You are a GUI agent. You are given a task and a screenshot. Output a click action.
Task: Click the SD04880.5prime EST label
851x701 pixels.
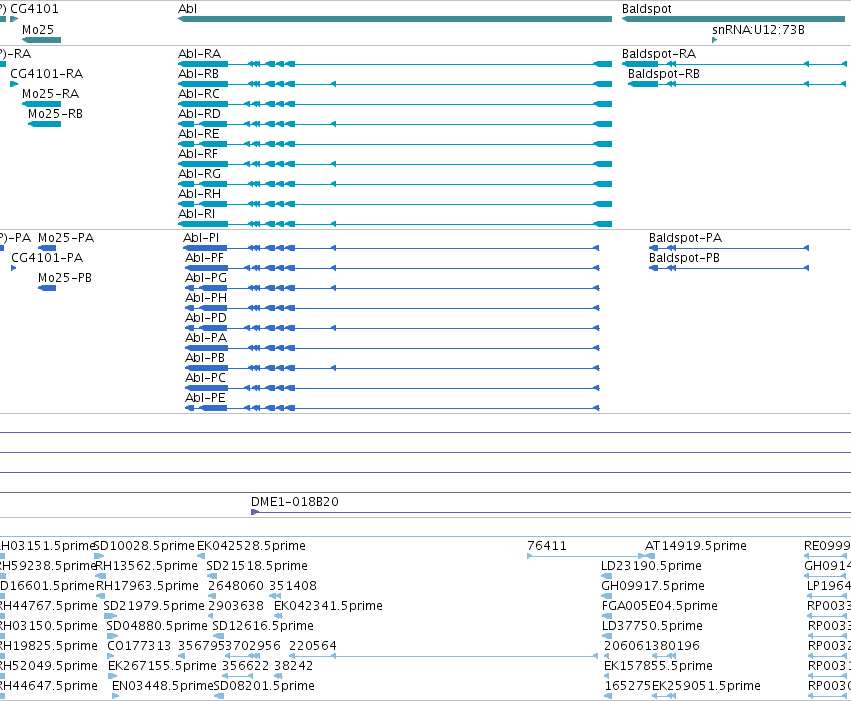tap(157, 626)
